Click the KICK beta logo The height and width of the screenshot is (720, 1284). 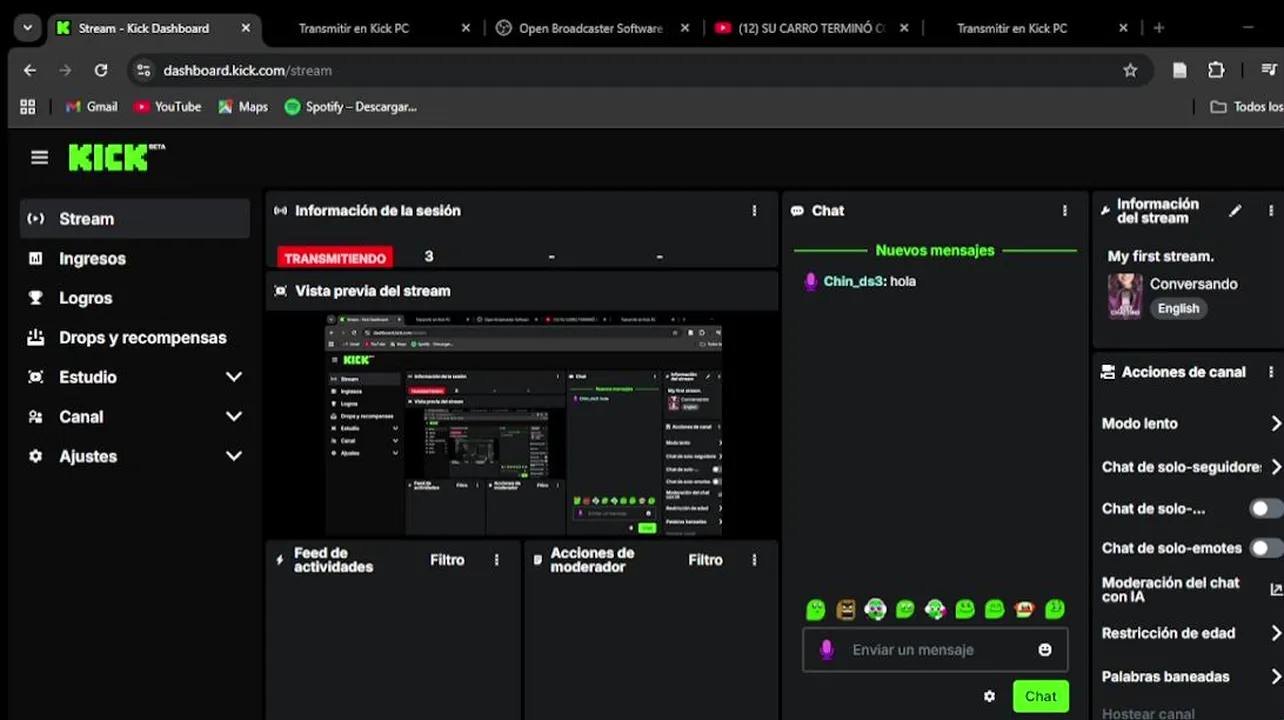click(x=116, y=157)
